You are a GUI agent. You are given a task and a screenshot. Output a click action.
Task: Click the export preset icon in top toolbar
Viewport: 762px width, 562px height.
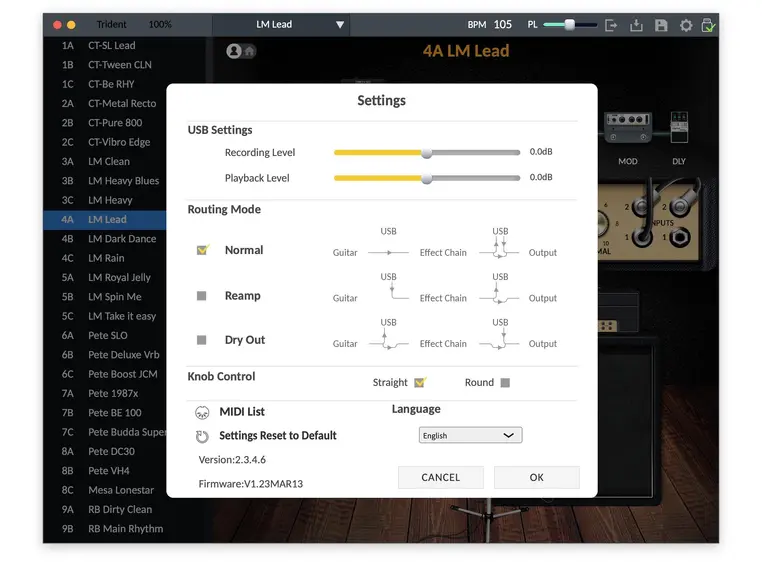(x=611, y=25)
